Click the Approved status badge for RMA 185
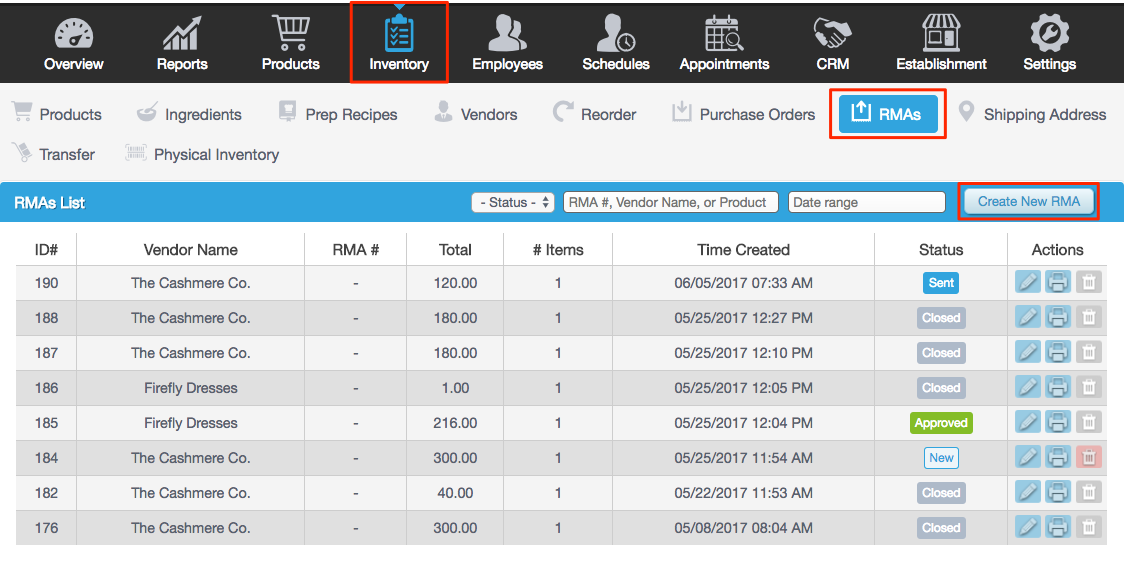 click(x=941, y=423)
